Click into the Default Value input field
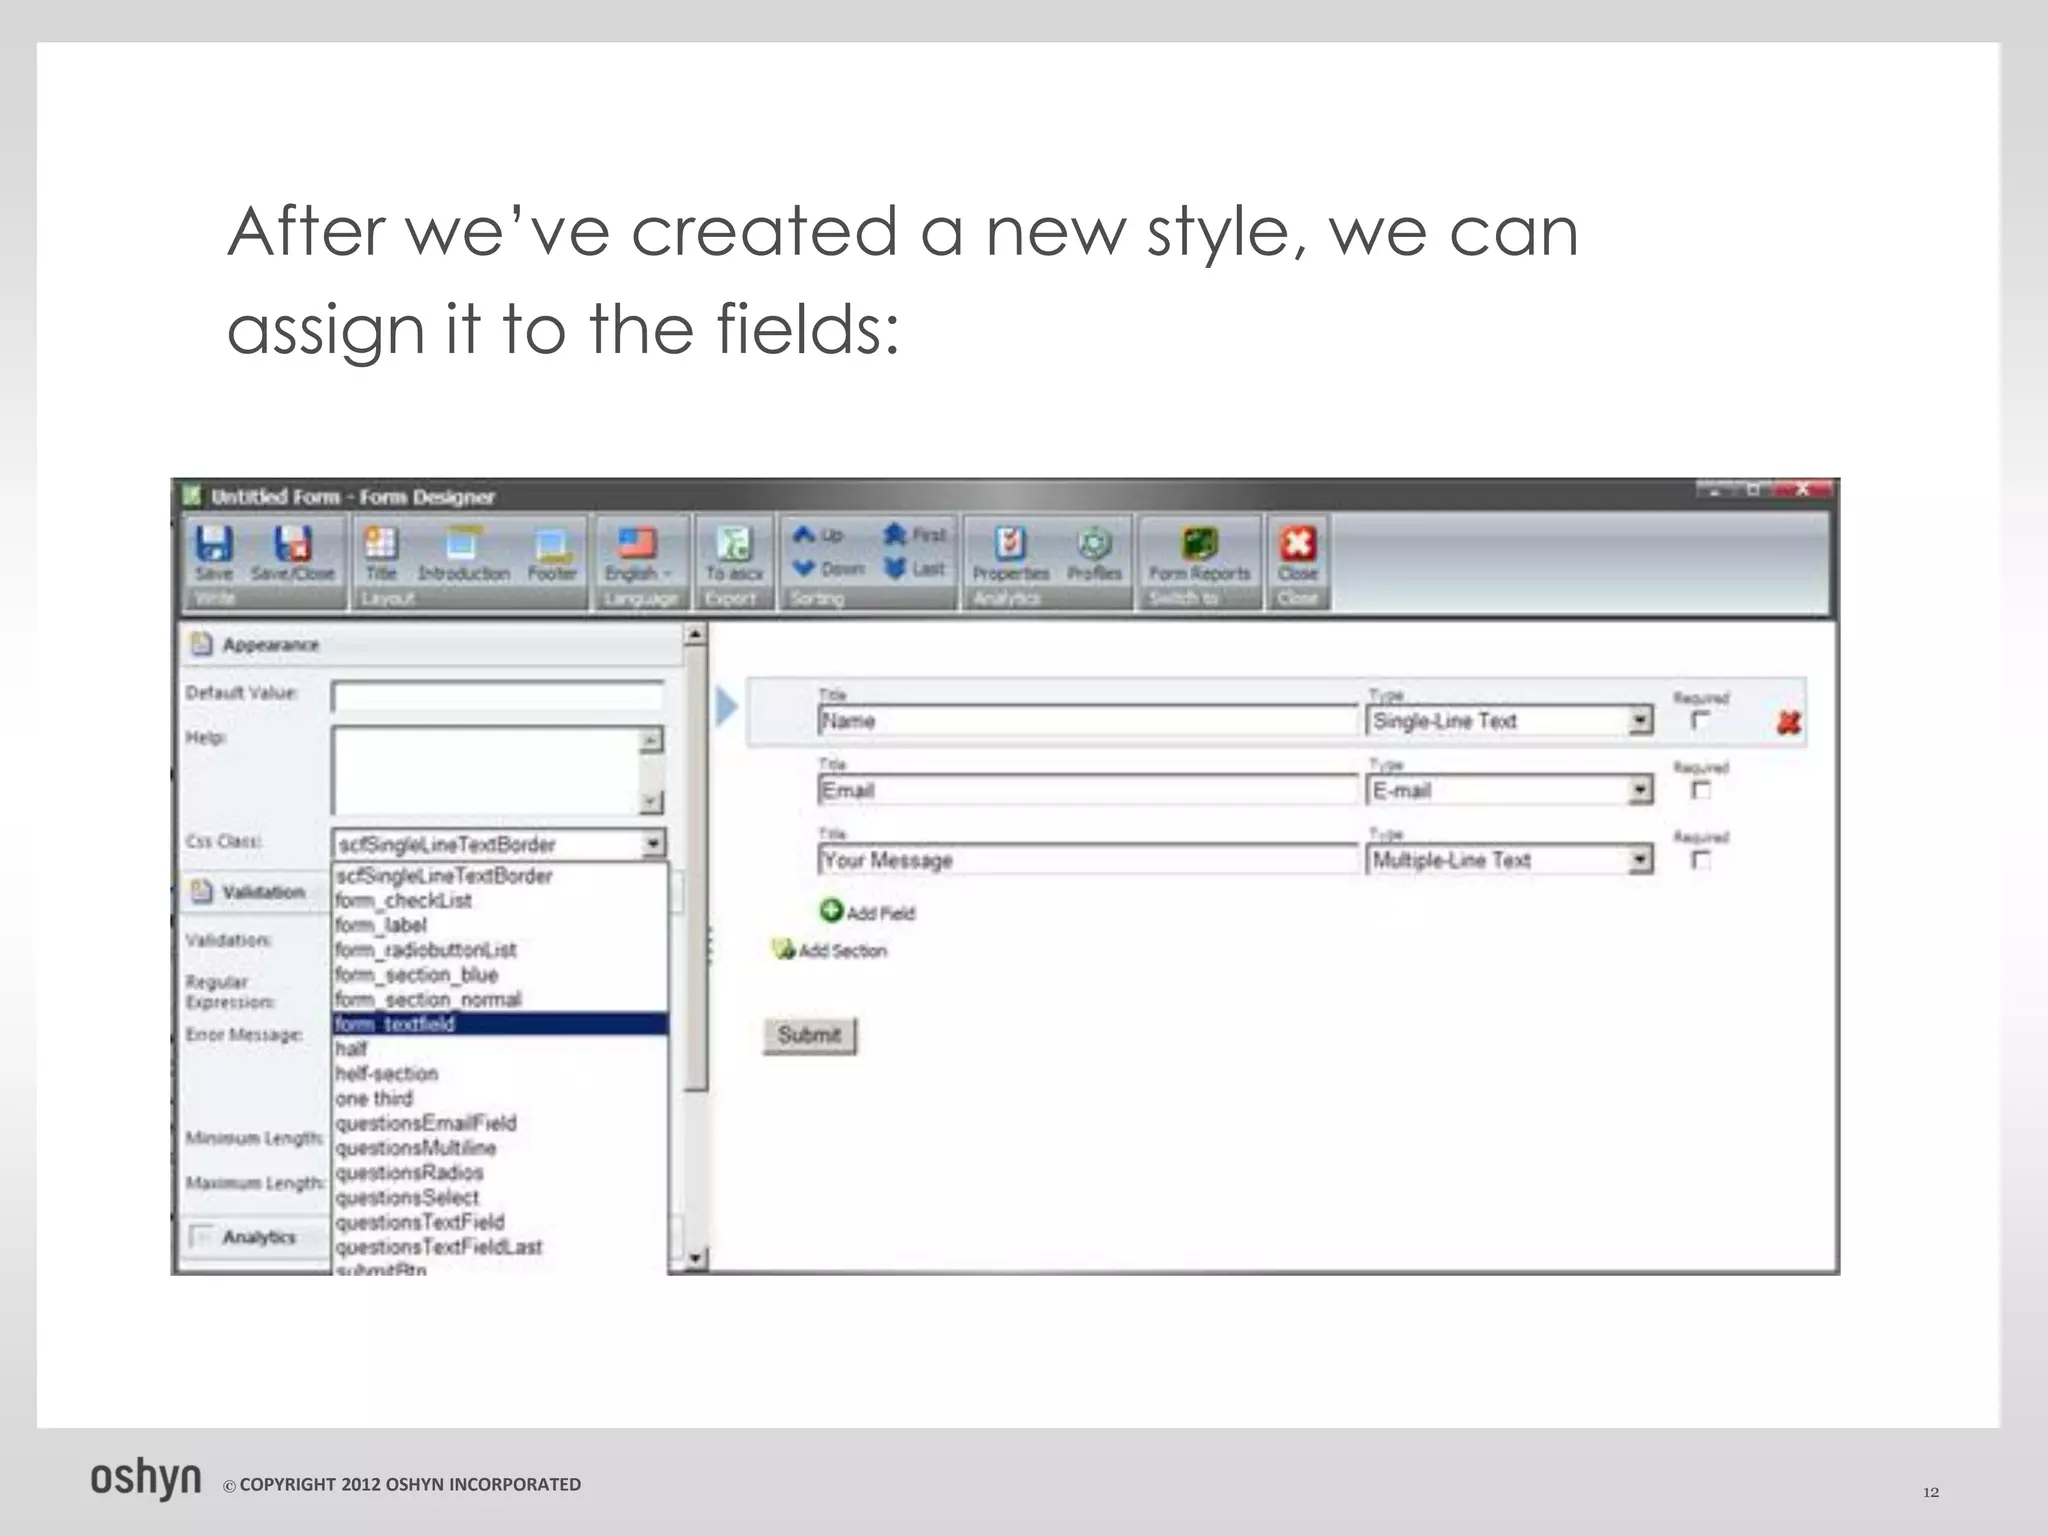 click(497, 696)
